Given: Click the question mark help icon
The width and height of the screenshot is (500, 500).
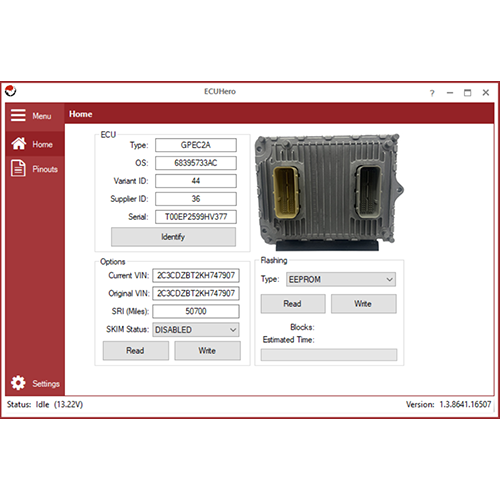Looking at the screenshot, I should (432, 93).
